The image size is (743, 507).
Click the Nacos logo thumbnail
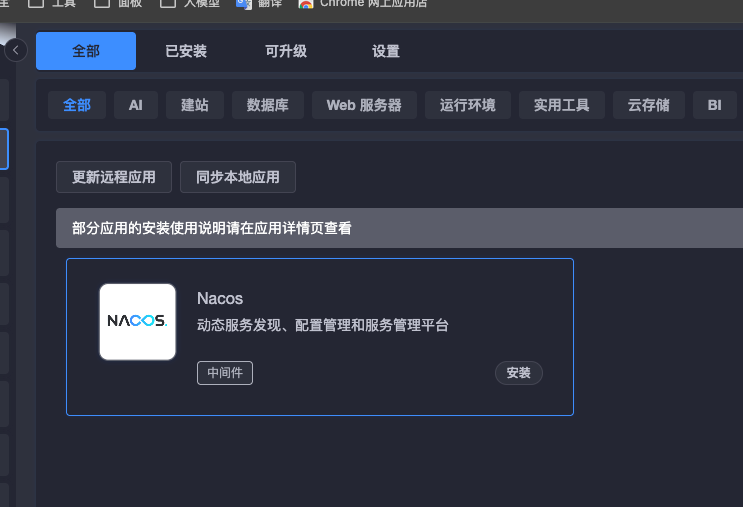pyautogui.click(x=137, y=321)
